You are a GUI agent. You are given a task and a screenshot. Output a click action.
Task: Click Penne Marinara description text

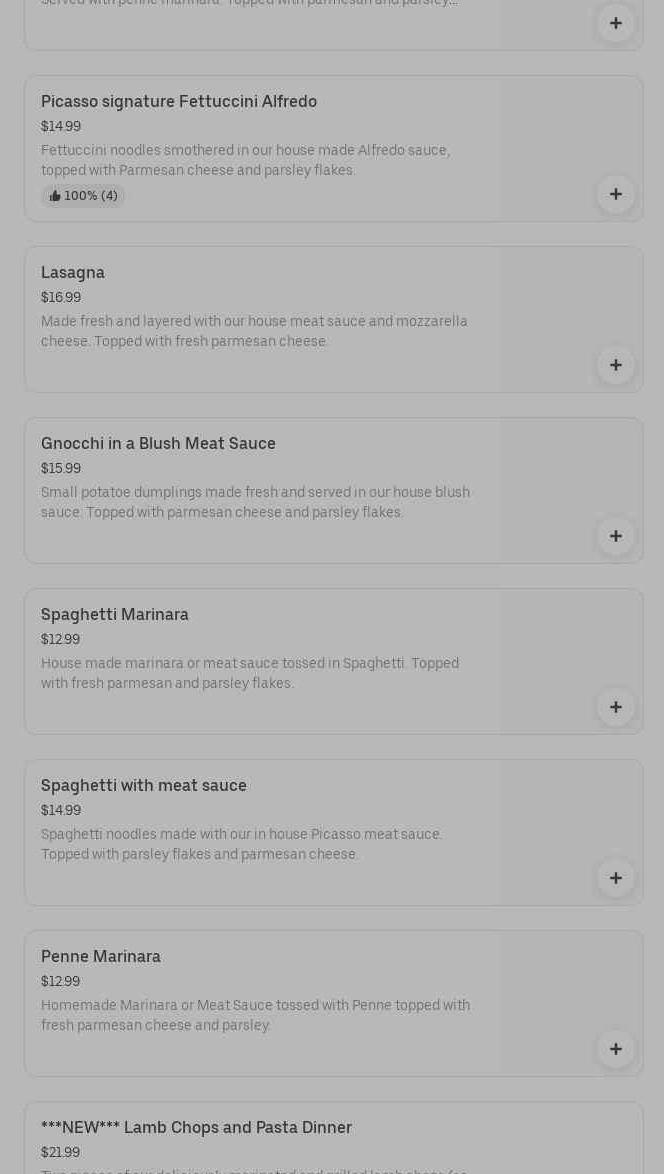pos(255,1016)
